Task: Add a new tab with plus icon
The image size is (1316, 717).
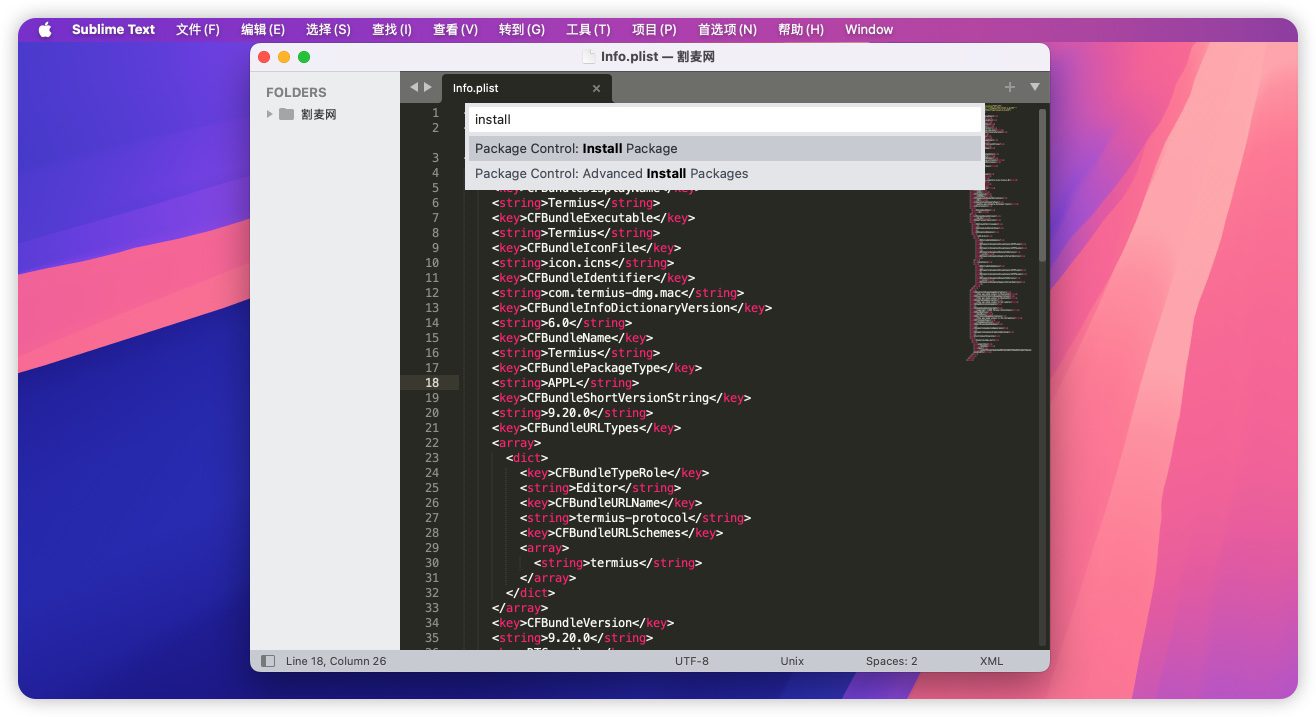Action: coord(1010,88)
